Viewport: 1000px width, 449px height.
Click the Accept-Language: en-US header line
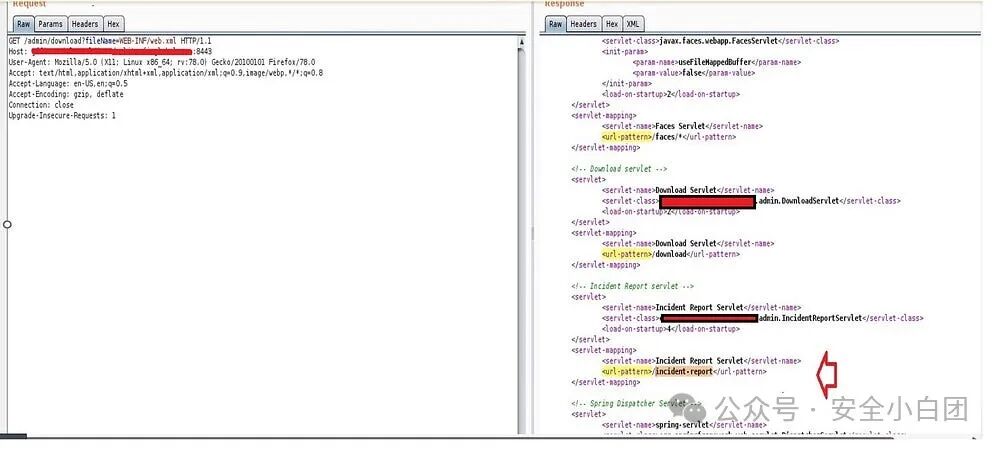point(68,84)
